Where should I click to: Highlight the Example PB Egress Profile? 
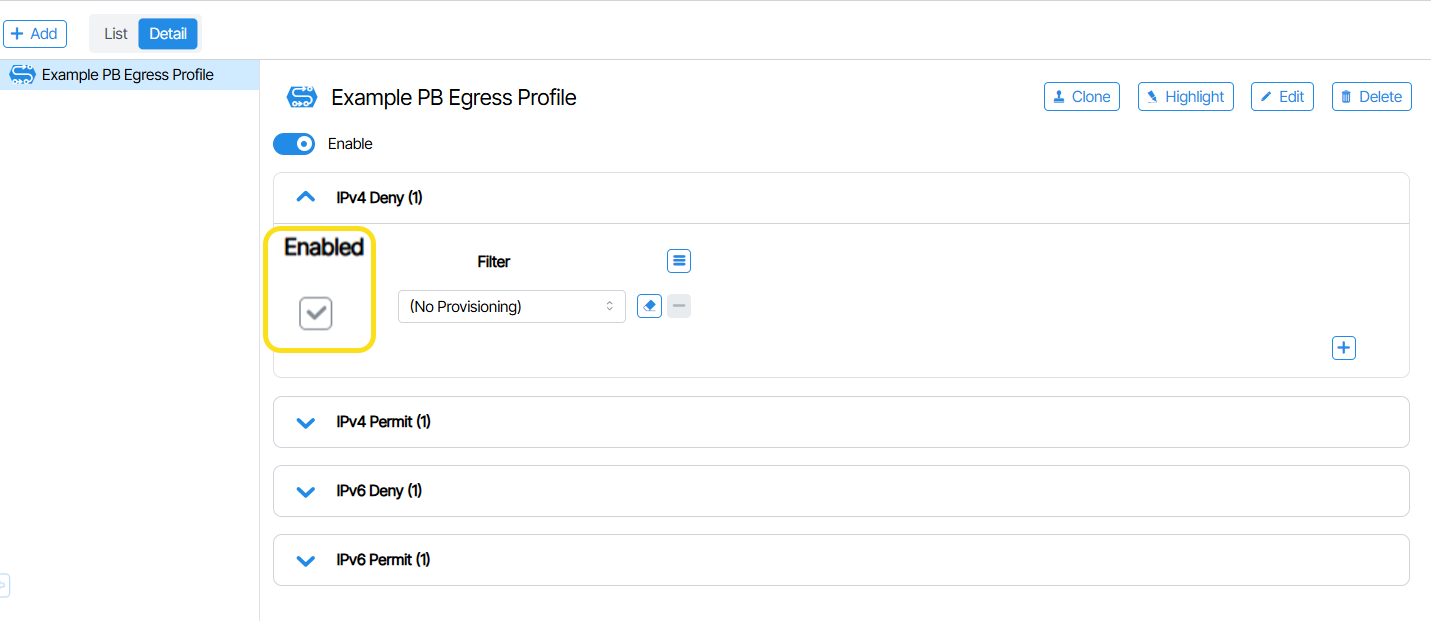click(x=1185, y=97)
